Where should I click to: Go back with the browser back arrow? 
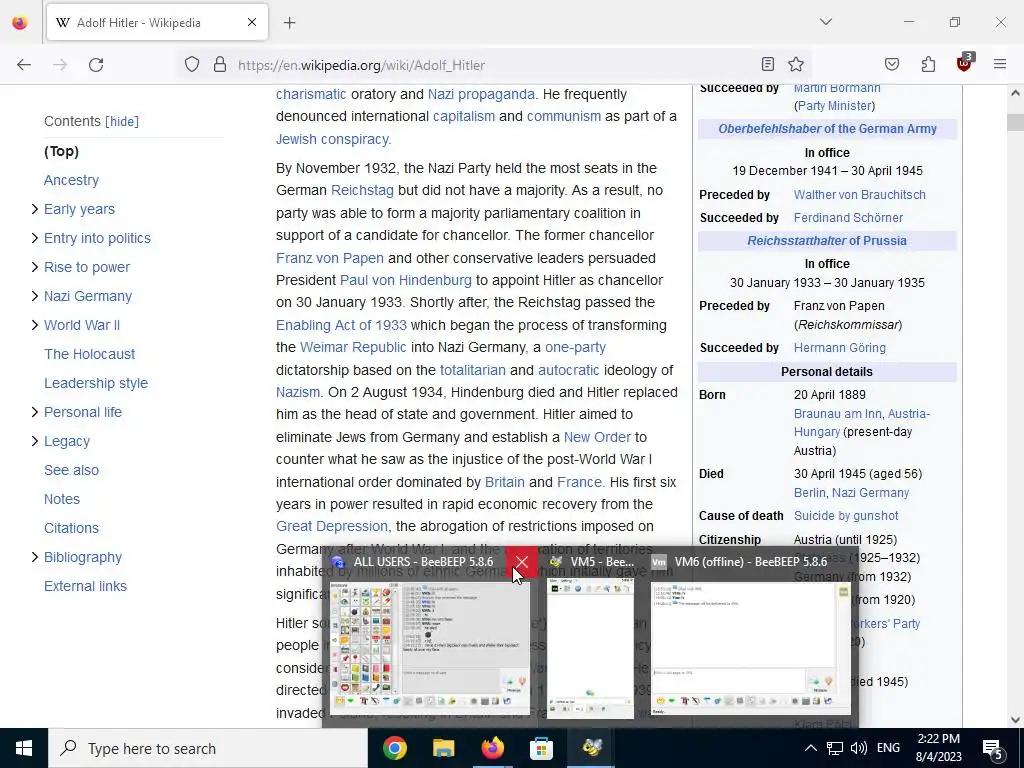click(24, 65)
